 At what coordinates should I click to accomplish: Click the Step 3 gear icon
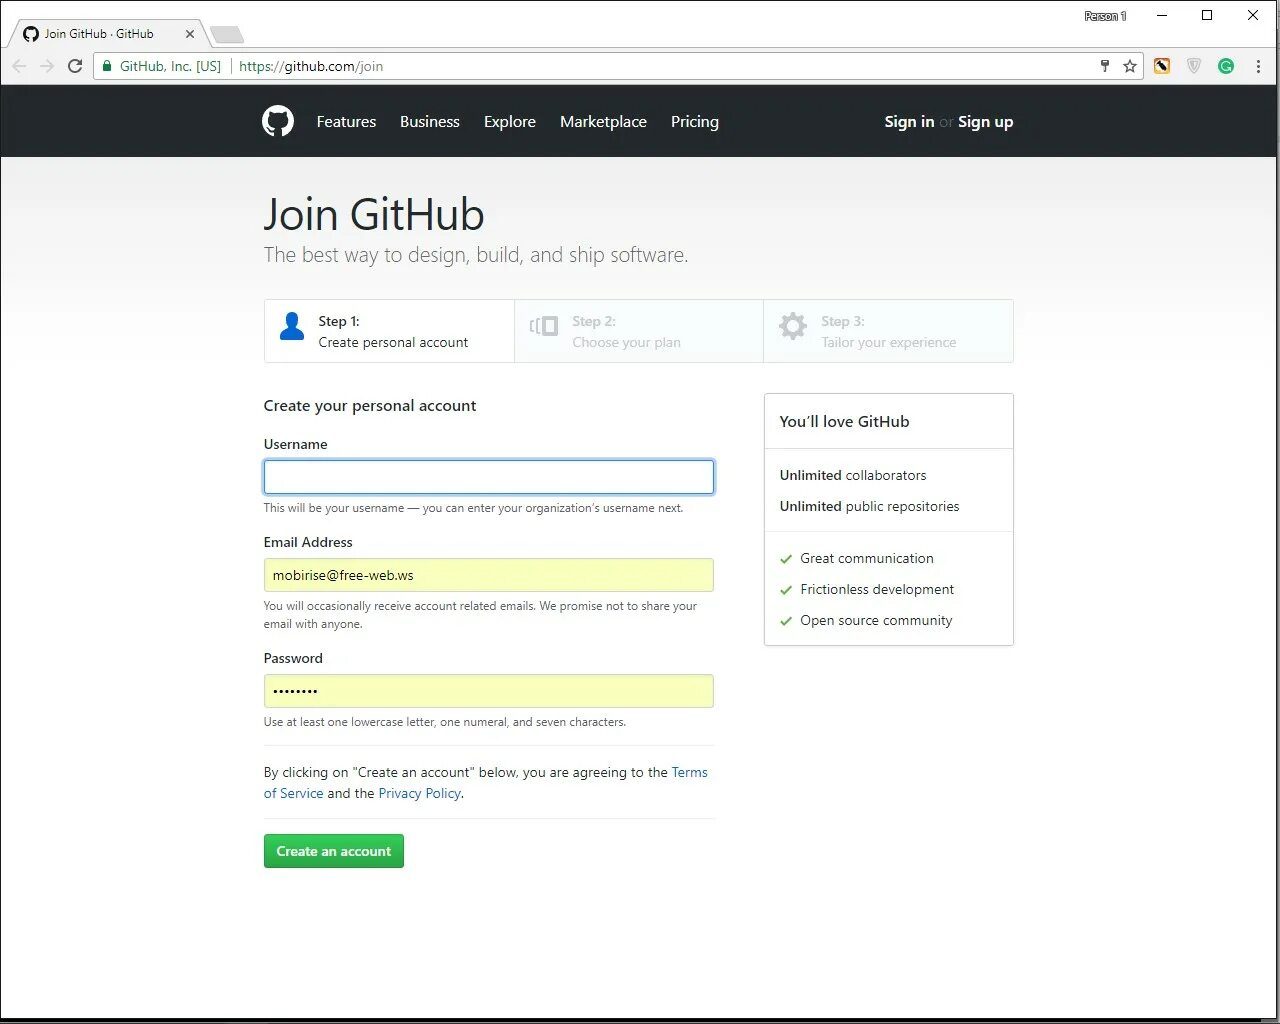(793, 326)
